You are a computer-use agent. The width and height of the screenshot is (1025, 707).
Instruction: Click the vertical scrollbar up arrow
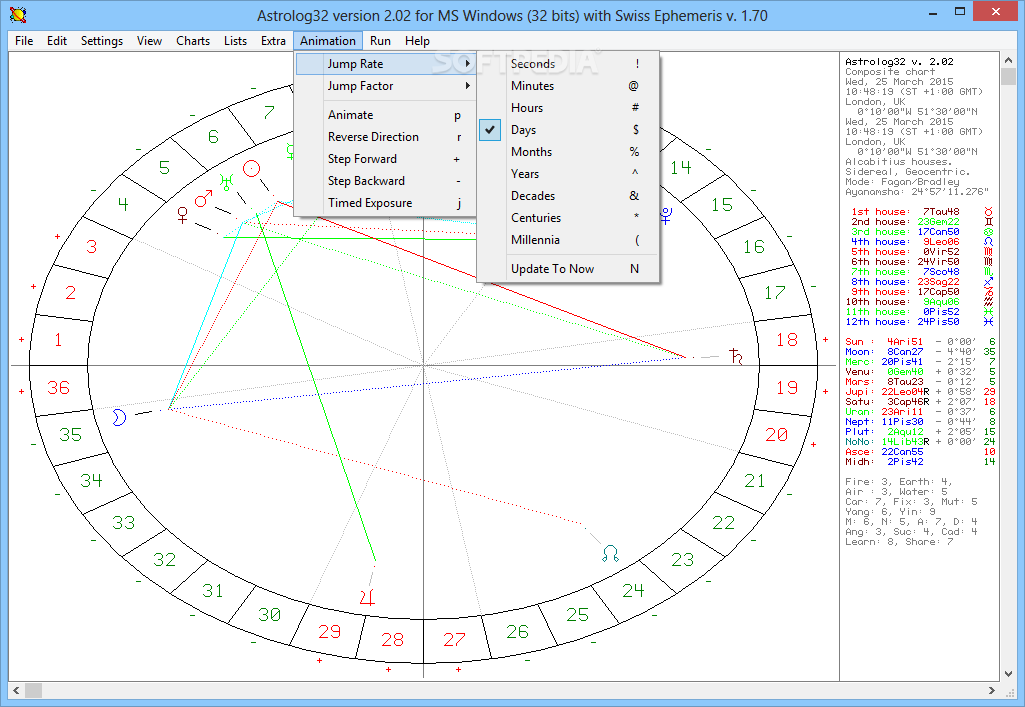pos(1009,59)
